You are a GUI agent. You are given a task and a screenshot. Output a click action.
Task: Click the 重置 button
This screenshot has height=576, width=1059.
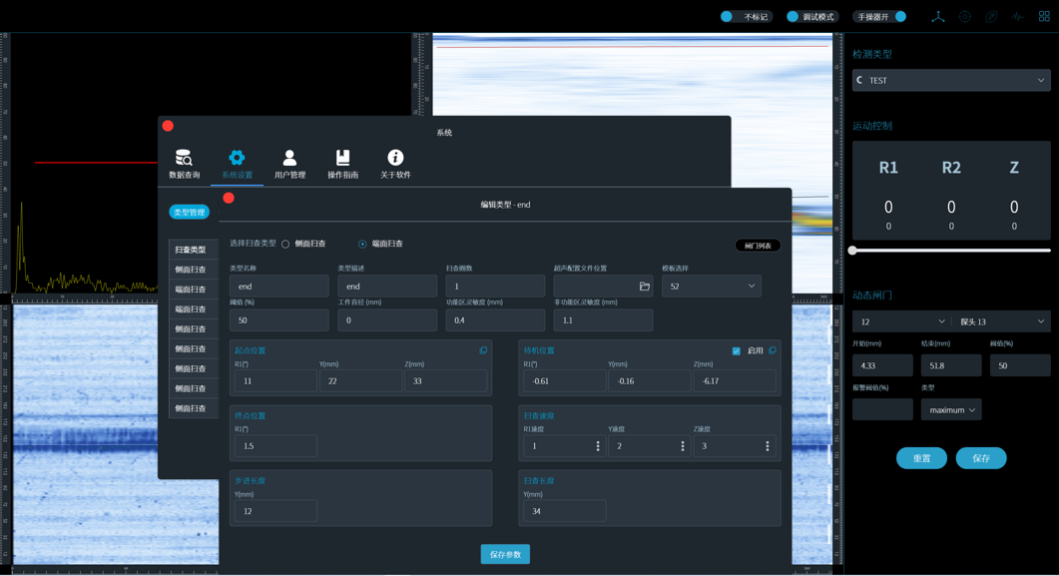[x=921, y=459]
